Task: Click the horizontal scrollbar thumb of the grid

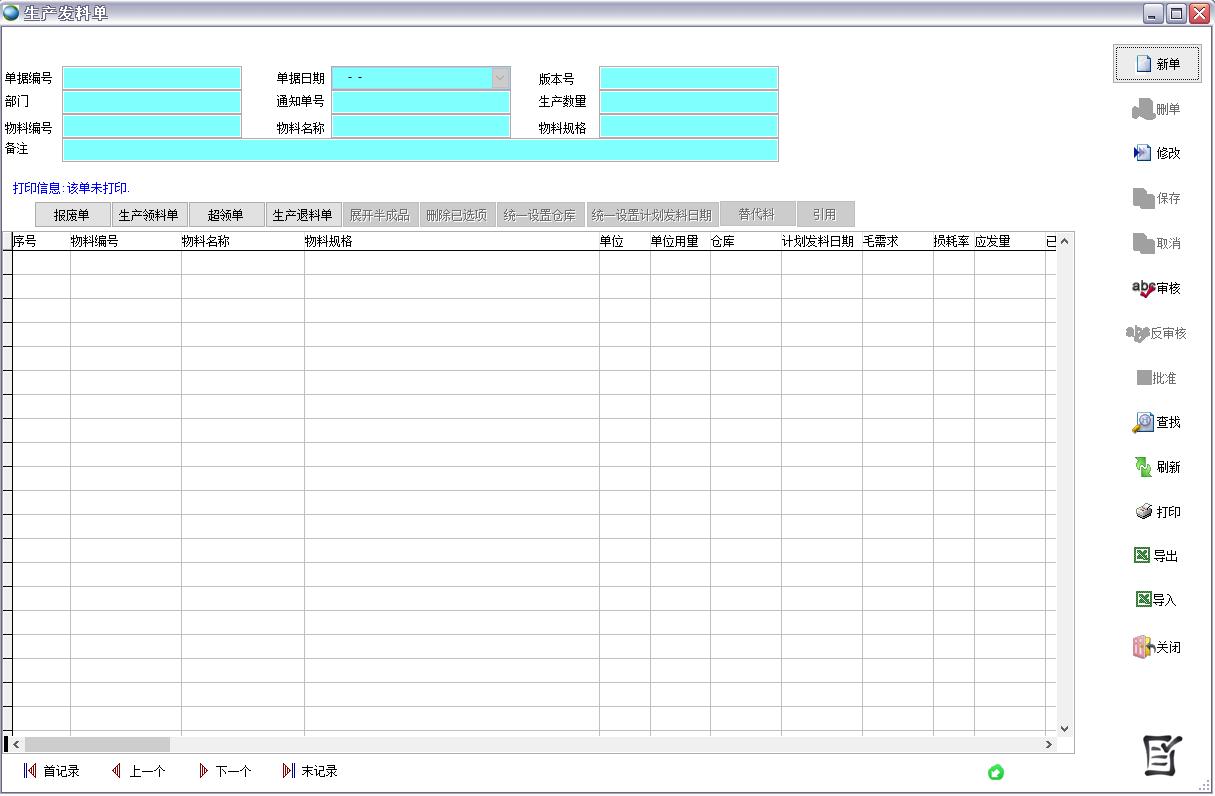Action: [97, 745]
